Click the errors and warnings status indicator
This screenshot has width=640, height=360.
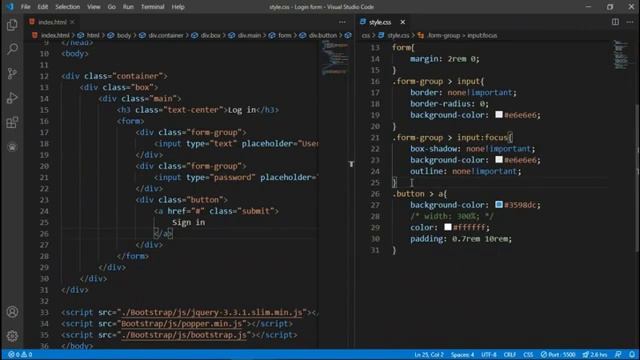click(20, 355)
